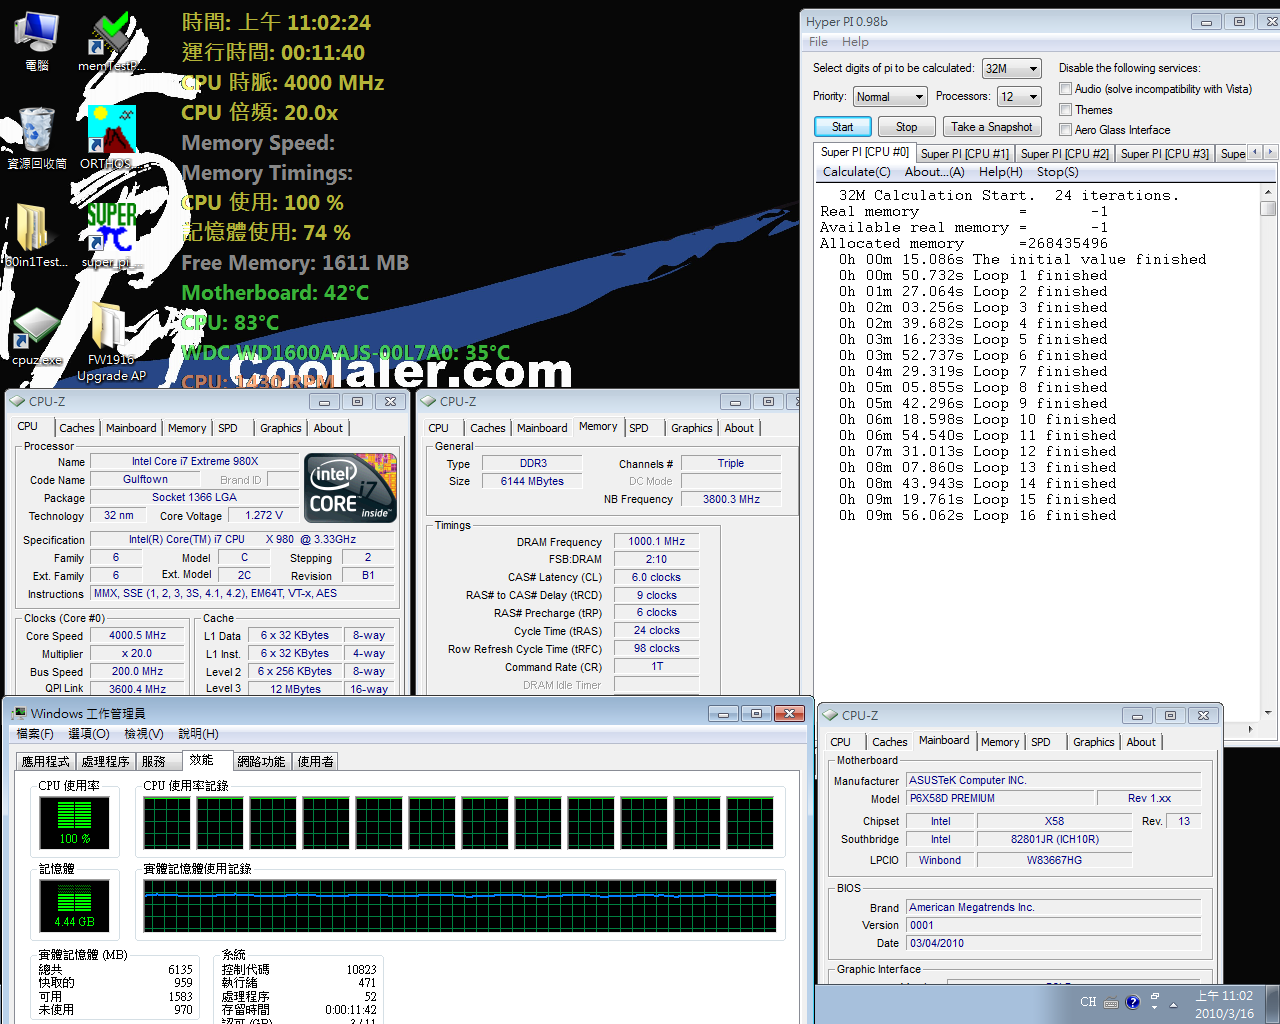Click the P6X58D PREMIUM model field

pyautogui.click(x=999, y=798)
